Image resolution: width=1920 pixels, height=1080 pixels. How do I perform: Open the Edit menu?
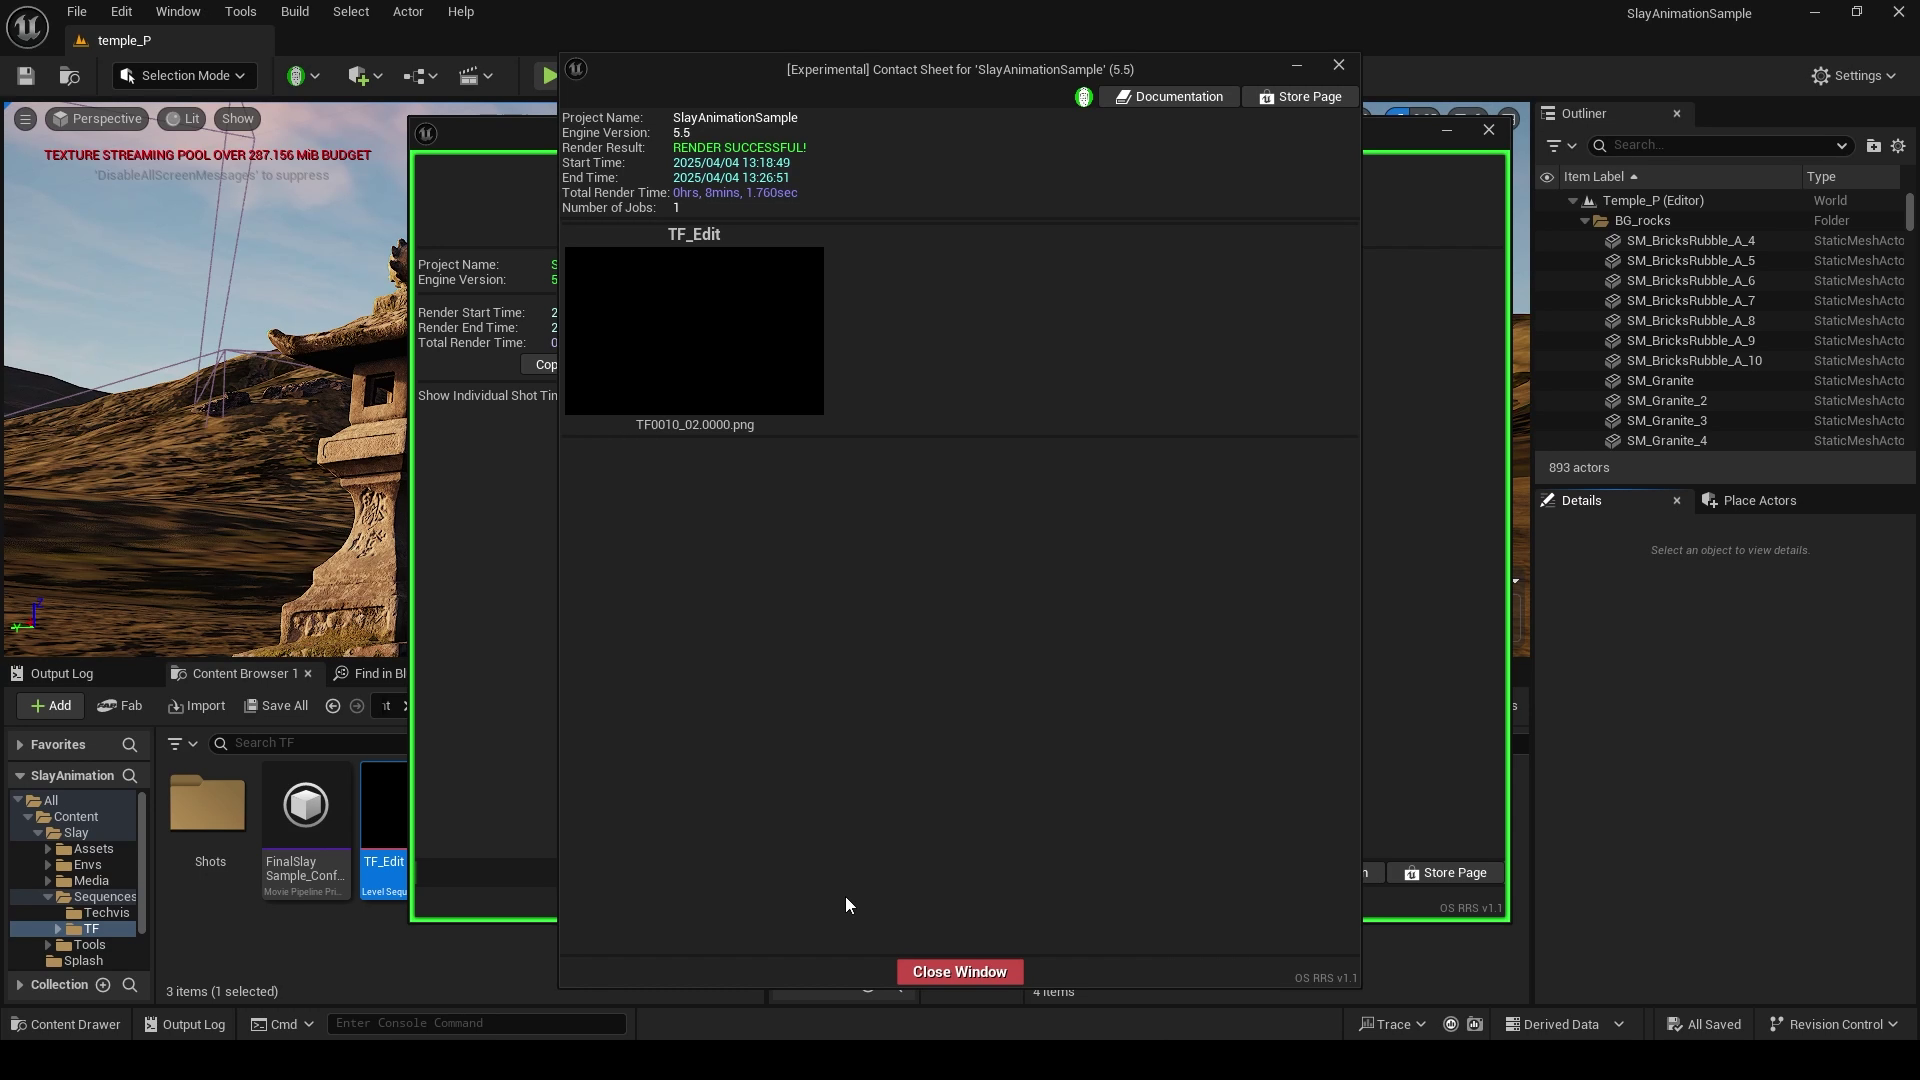point(121,12)
